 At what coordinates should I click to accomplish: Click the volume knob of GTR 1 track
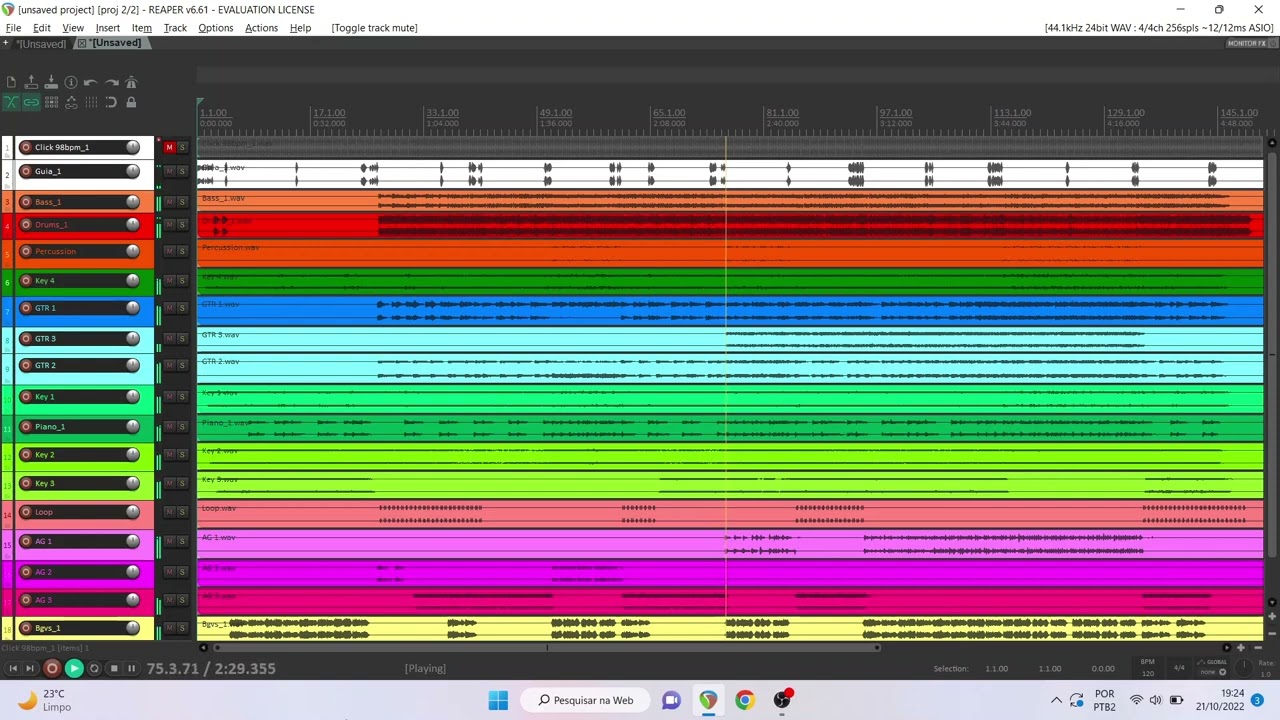tap(132, 308)
